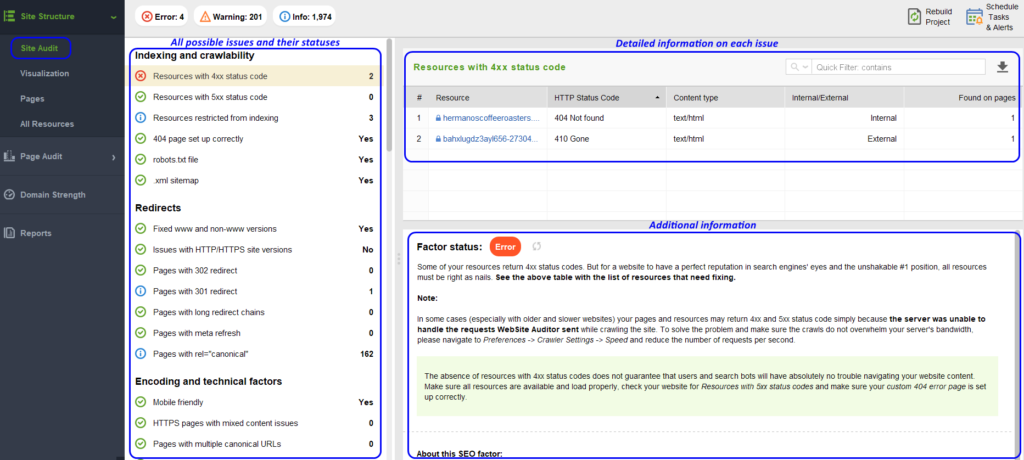Expand the Page Audit section arrow
1024x460 pixels.
113,157
